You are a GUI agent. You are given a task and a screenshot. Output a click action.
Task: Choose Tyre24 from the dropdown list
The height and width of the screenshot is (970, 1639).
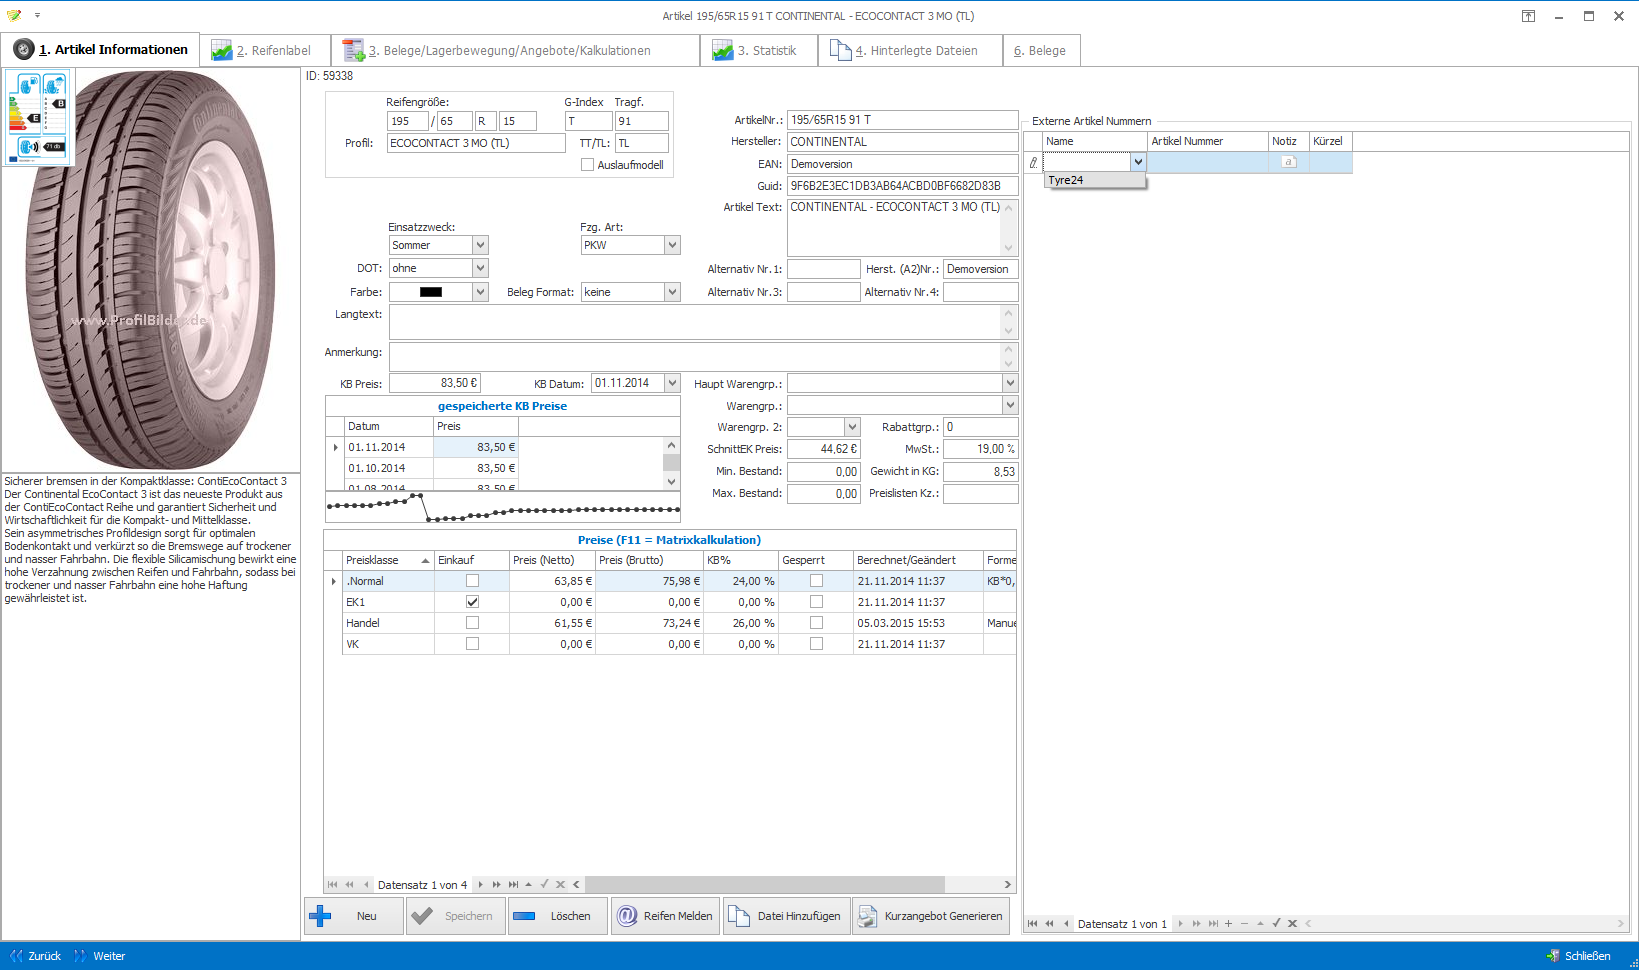(1095, 180)
